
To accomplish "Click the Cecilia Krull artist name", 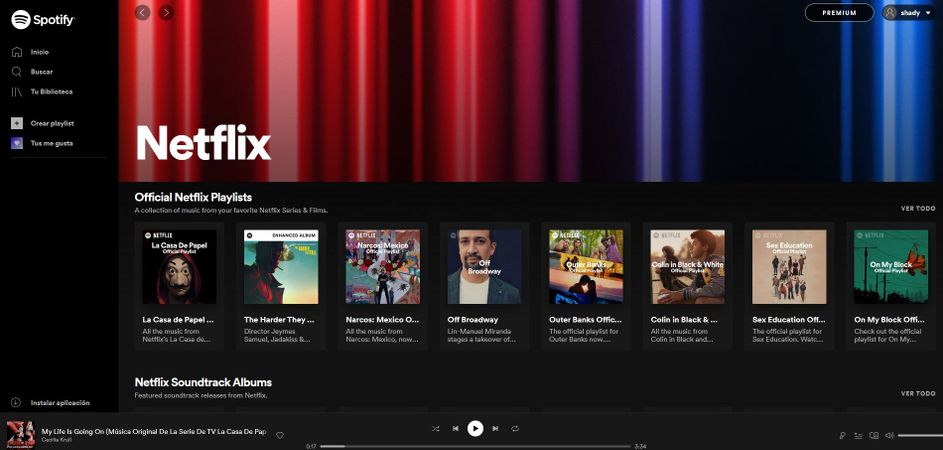I will pos(56,440).
